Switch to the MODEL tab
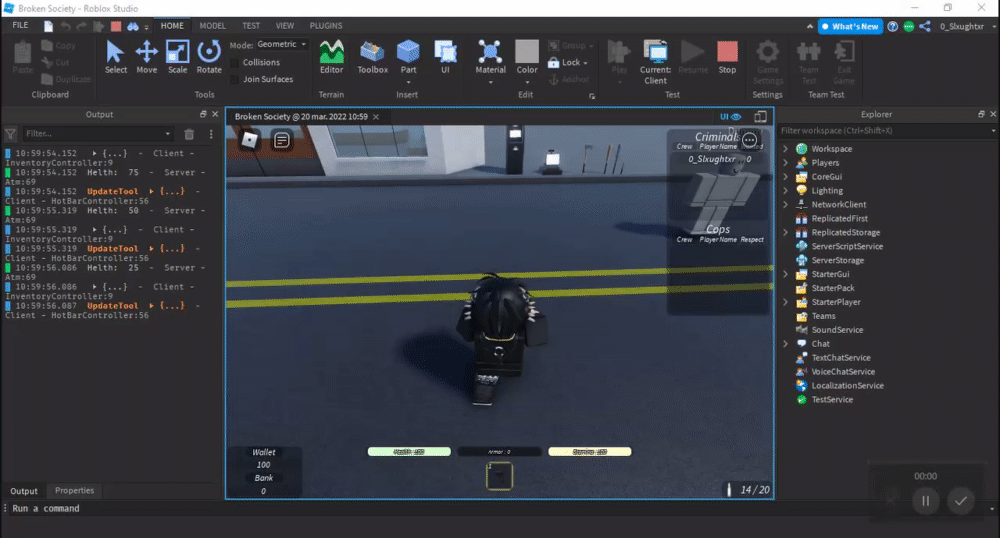Image resolution: width=1000 pixels, height=538 pixels. 212,25
